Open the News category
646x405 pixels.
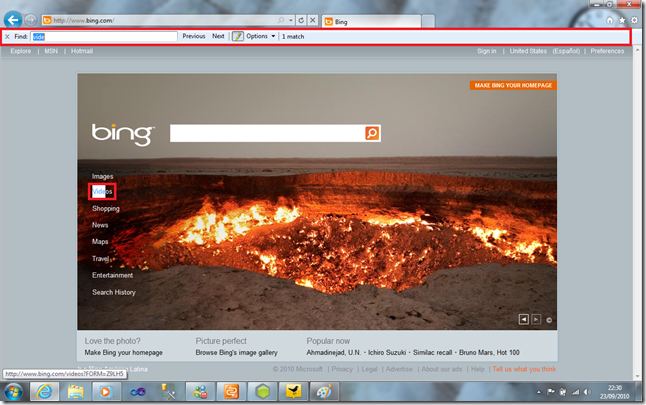point(100,225)
